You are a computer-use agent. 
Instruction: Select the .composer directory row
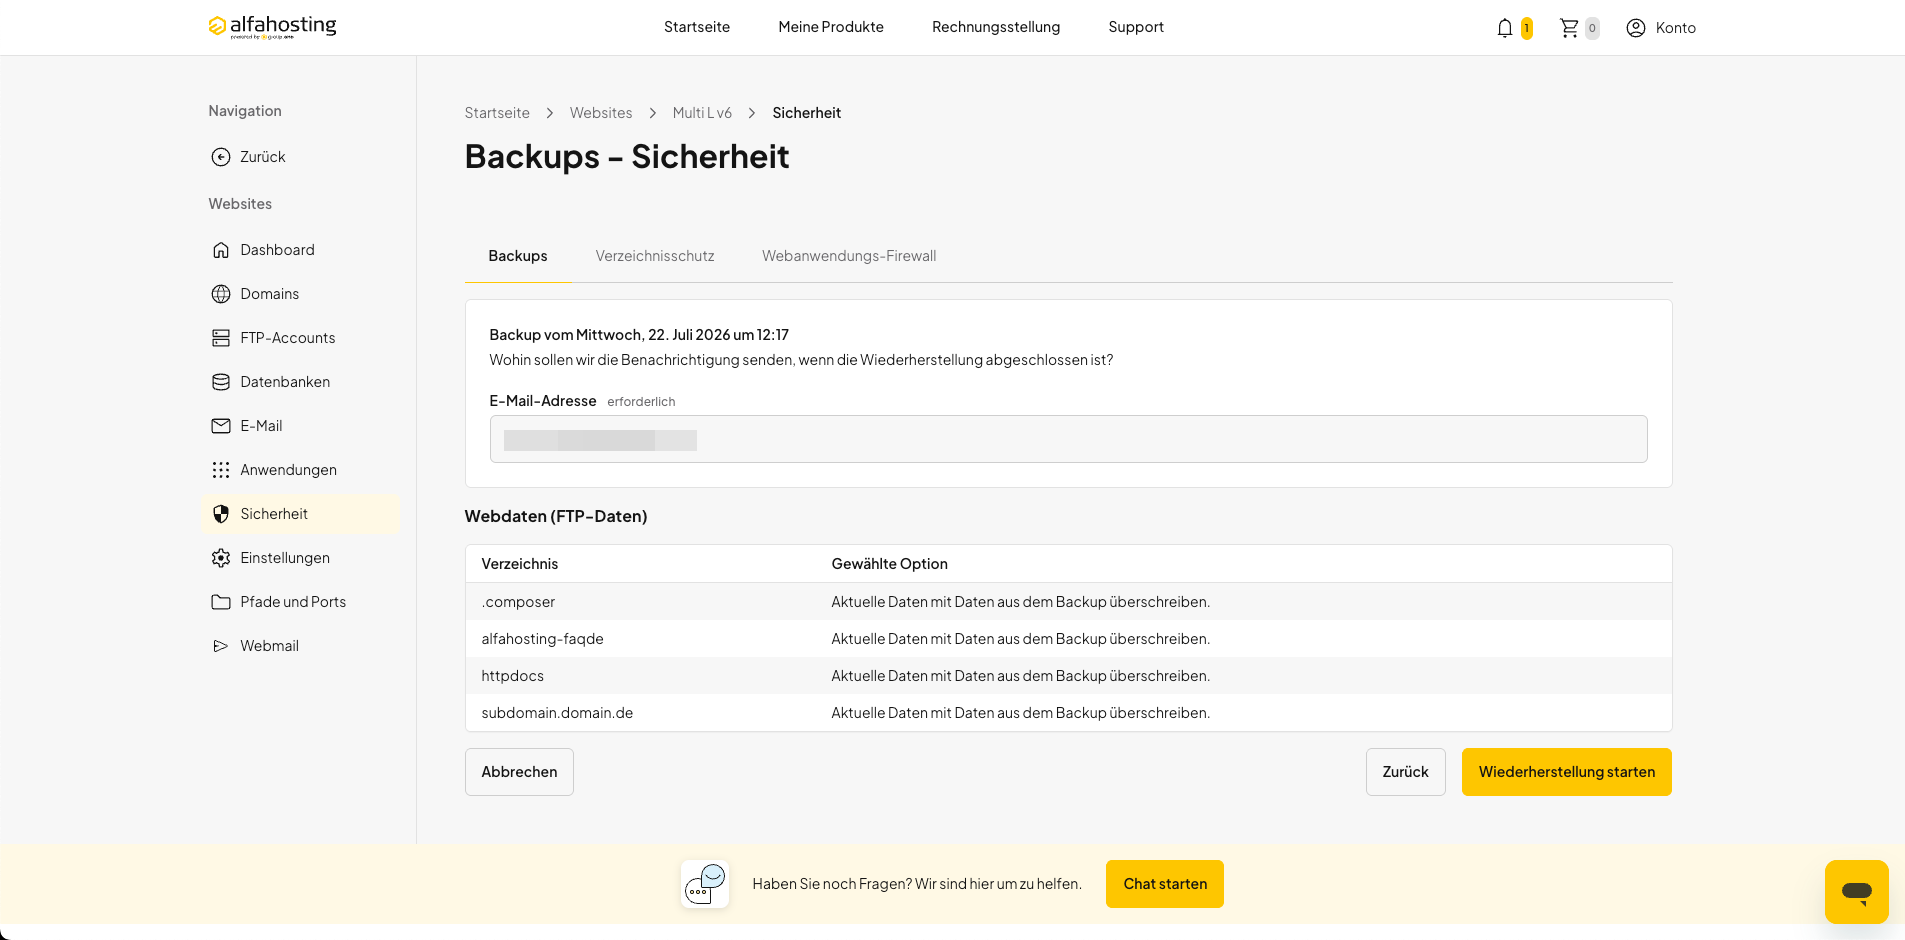tap(1068, 602)
